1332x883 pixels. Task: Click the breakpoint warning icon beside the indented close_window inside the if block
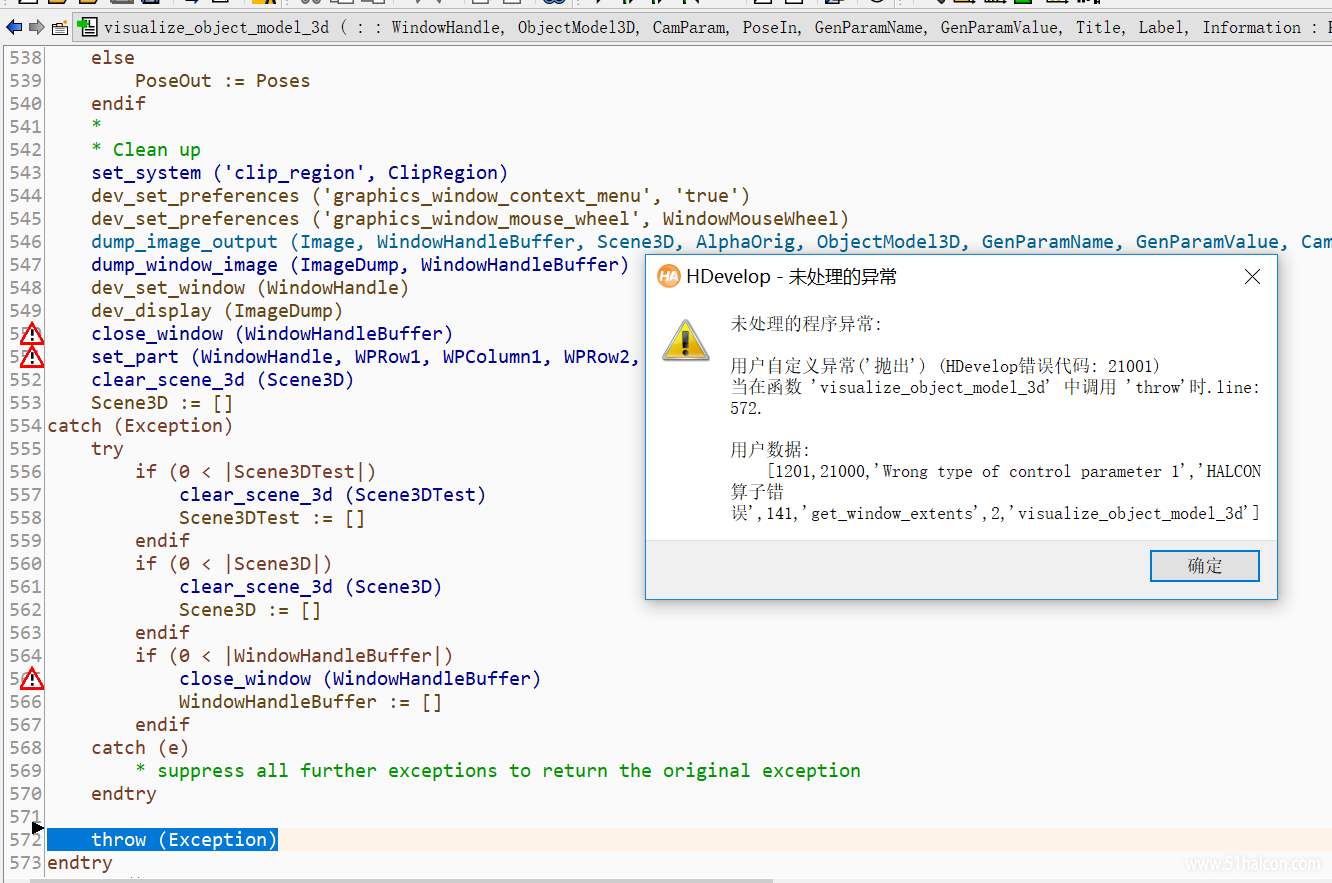pos(32,679)
